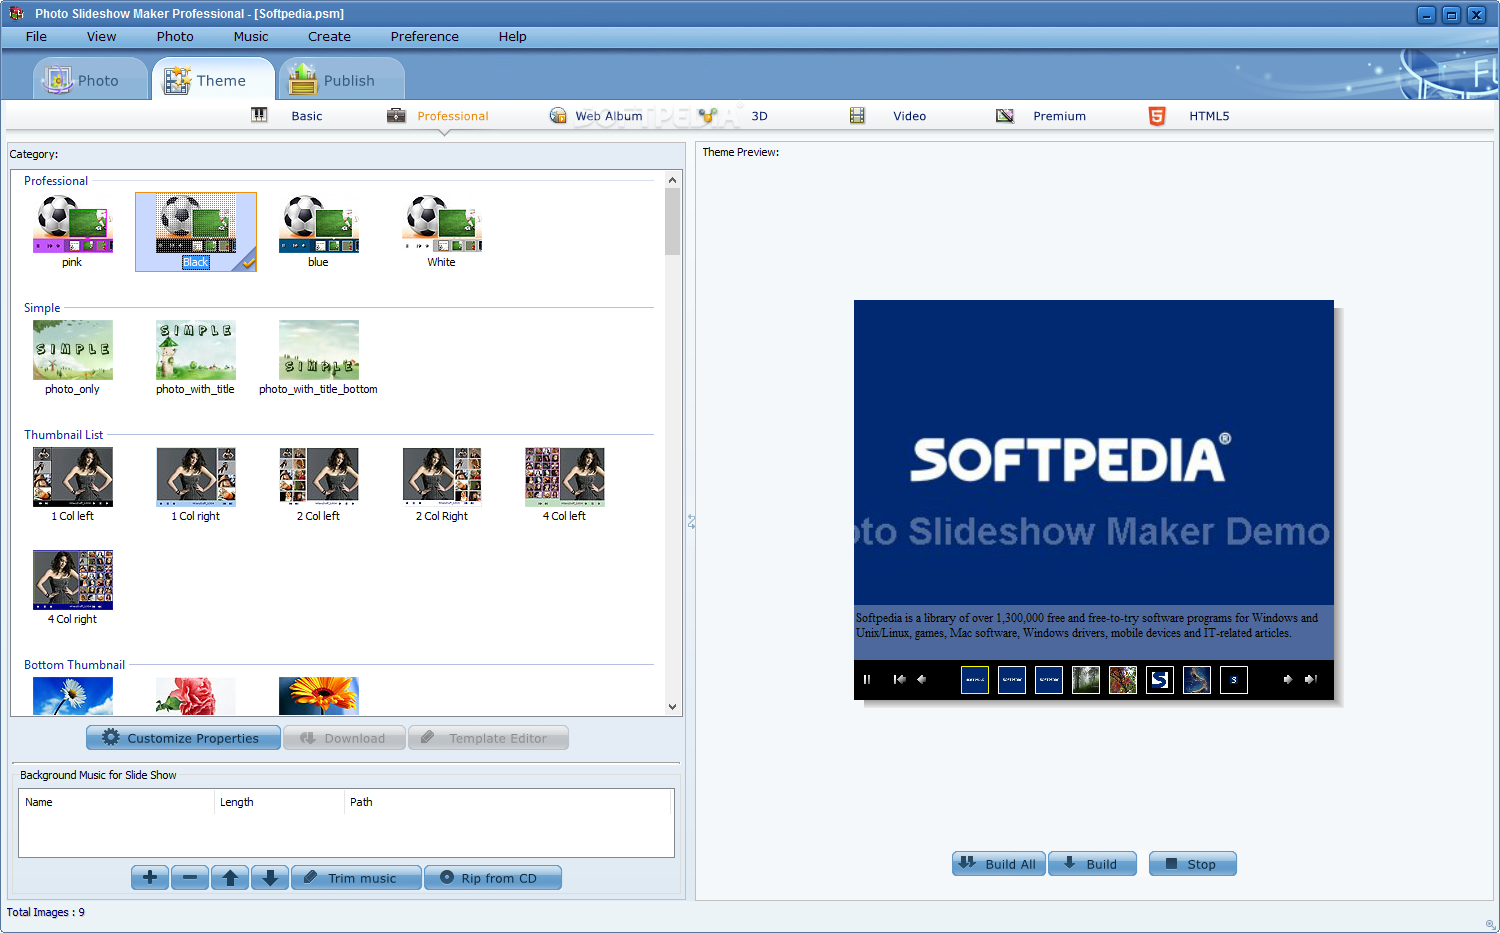
Task: Pick the photo_only simple theme
Action: coord(72,350)
